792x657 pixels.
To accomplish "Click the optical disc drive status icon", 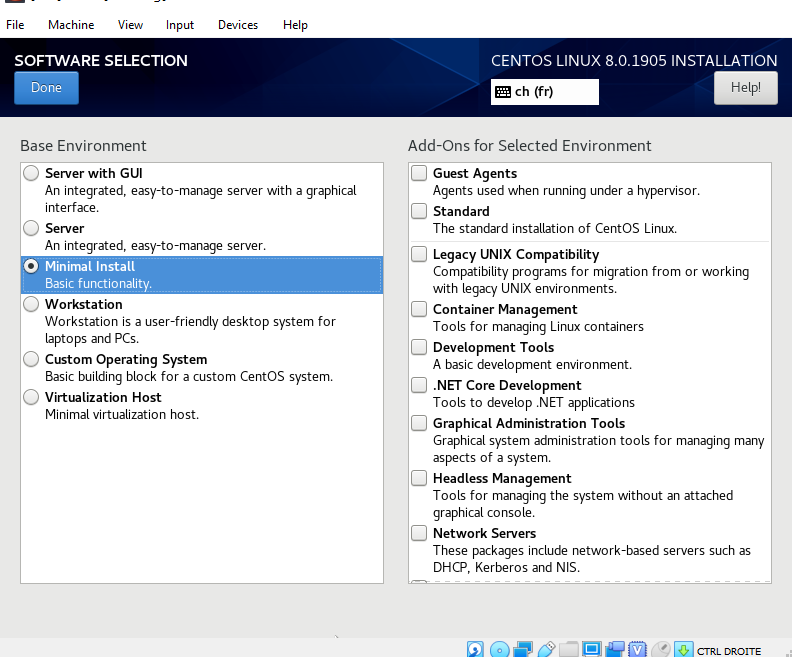I will [499, 649].
